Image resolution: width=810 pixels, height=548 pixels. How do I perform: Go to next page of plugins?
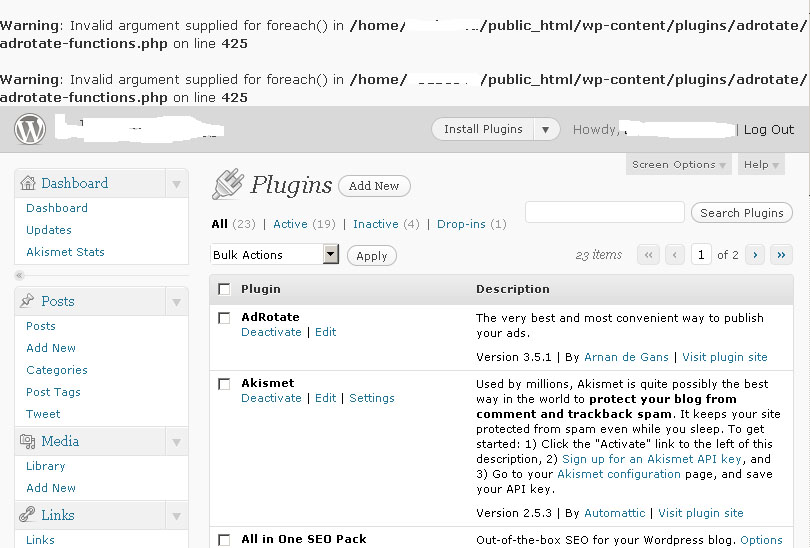755,255
